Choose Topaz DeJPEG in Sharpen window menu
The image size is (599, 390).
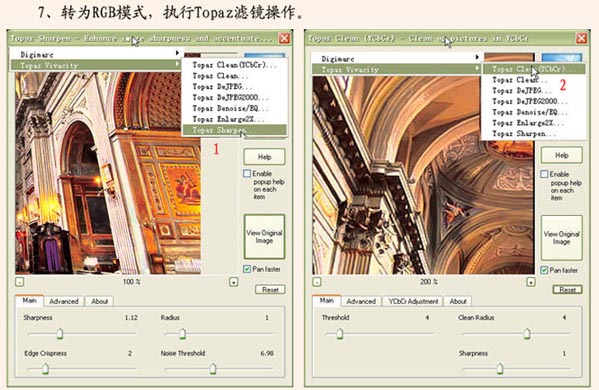click(234, 87)
